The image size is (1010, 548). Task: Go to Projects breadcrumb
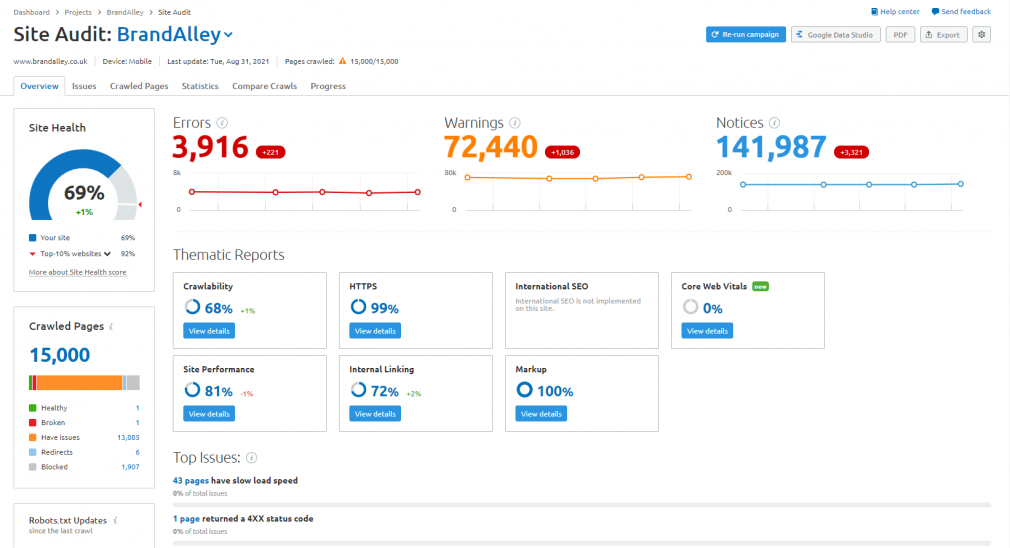click(78, 12)
